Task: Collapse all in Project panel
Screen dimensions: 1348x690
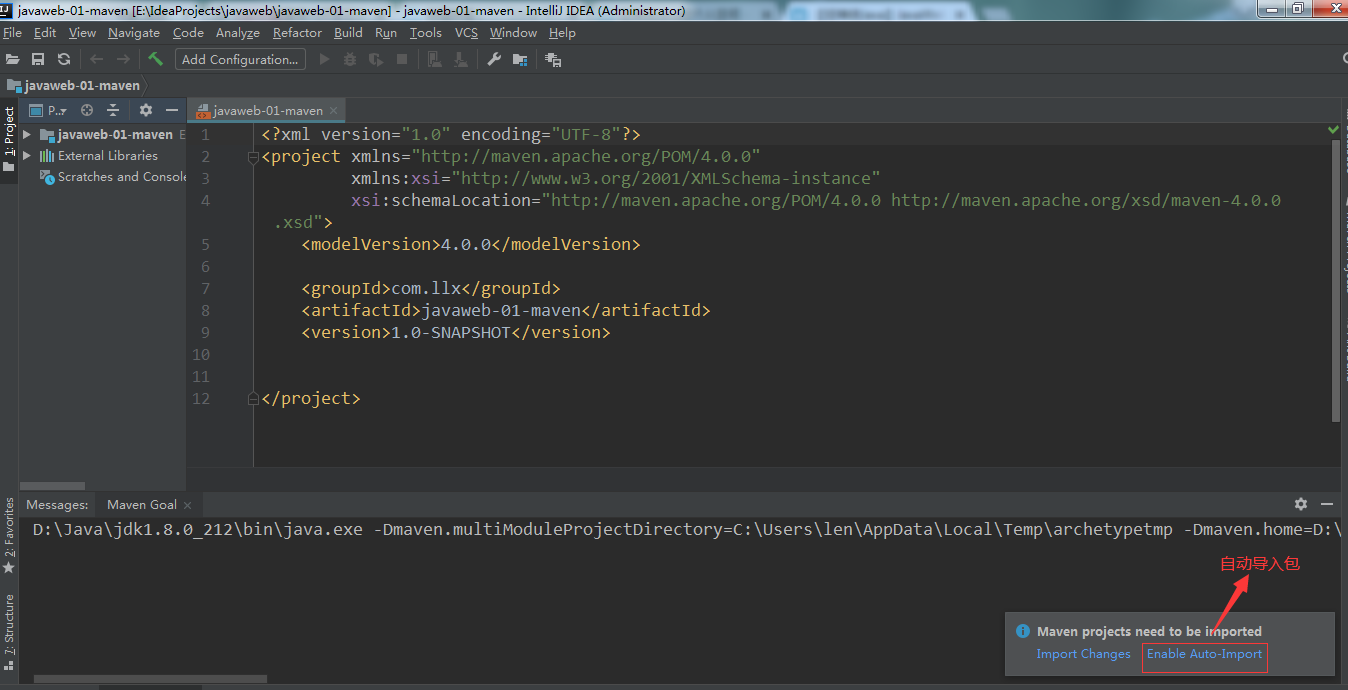Action: pos(113,110)
